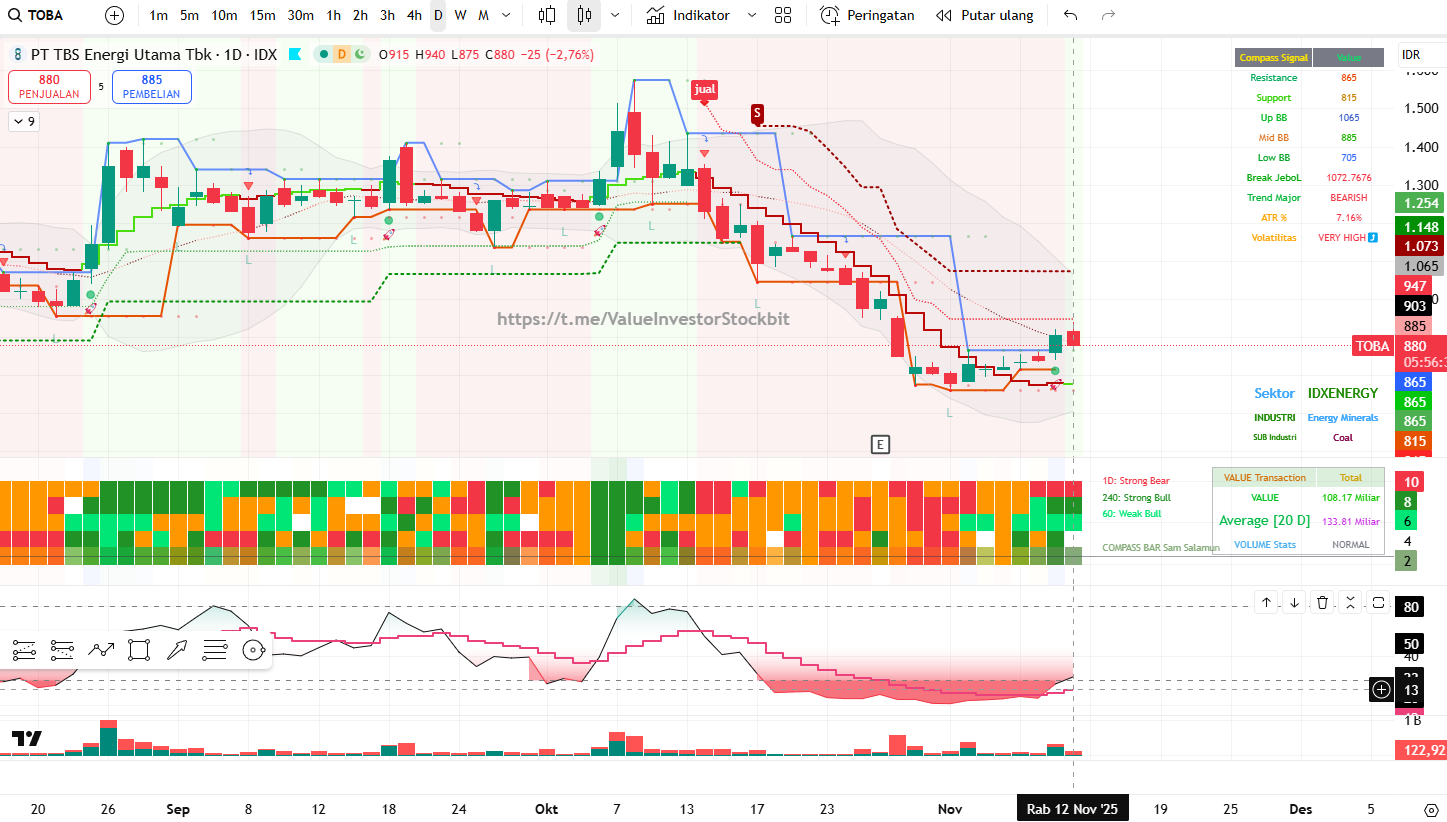Click the '240: Strong Bull' label
This screenshot has height=822, width=1447.
coord(1136,498)
